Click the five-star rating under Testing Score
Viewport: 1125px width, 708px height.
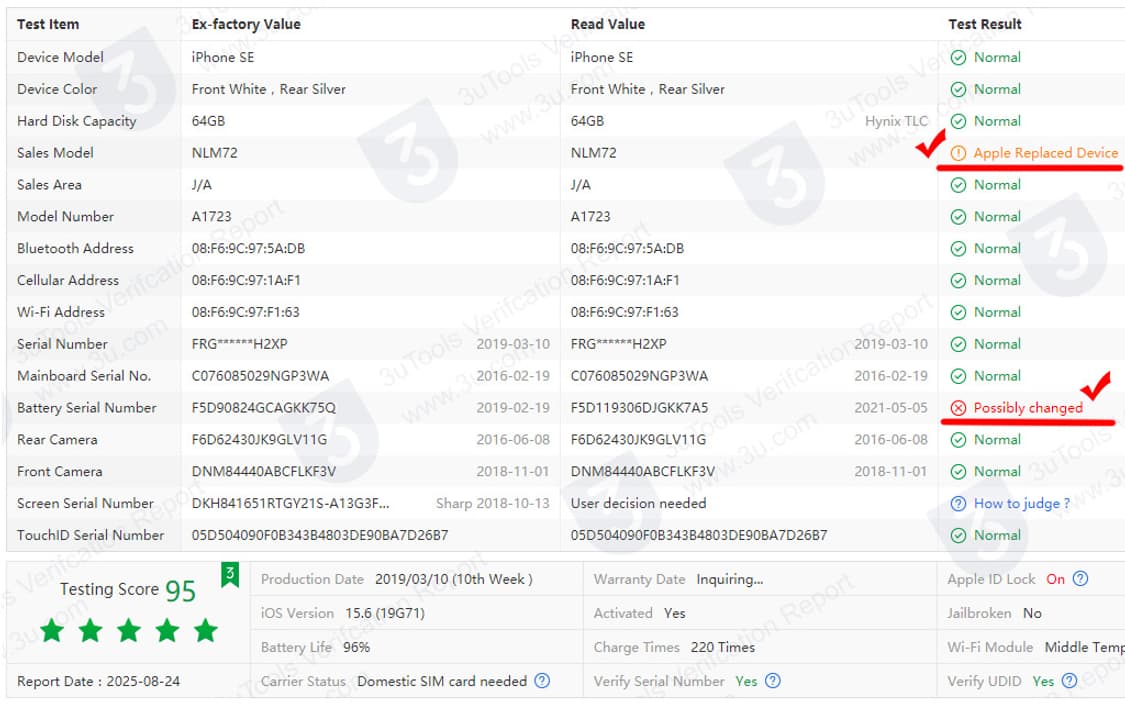pos(129,631)
